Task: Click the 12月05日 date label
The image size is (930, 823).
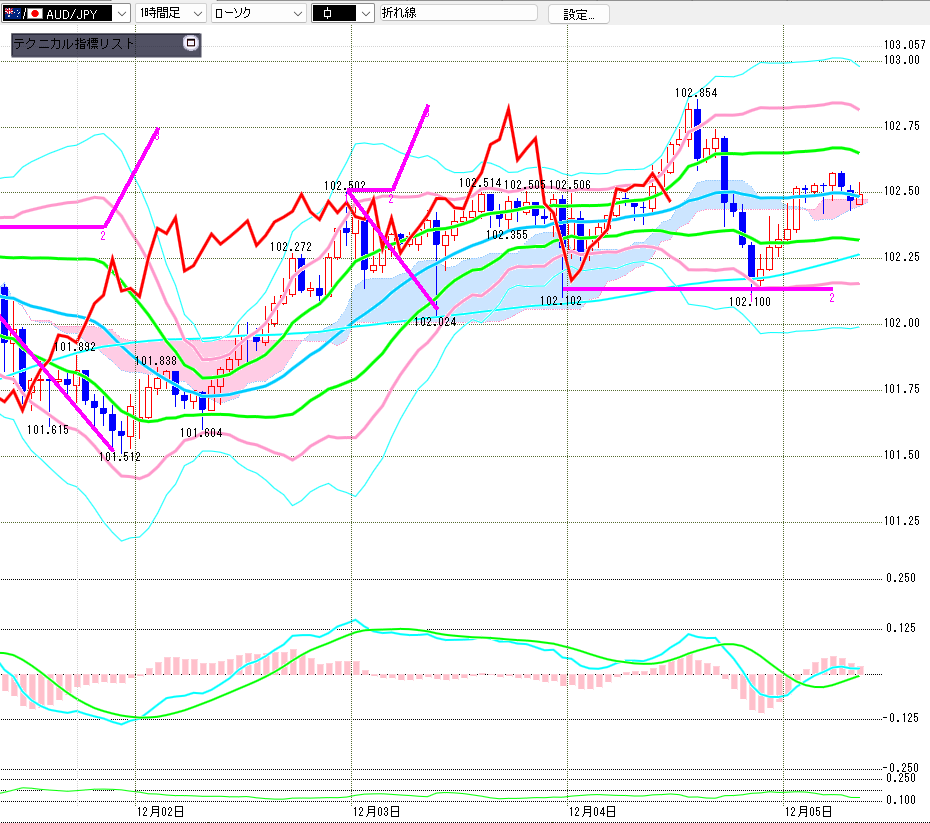Action: click(x=808, y=811)
